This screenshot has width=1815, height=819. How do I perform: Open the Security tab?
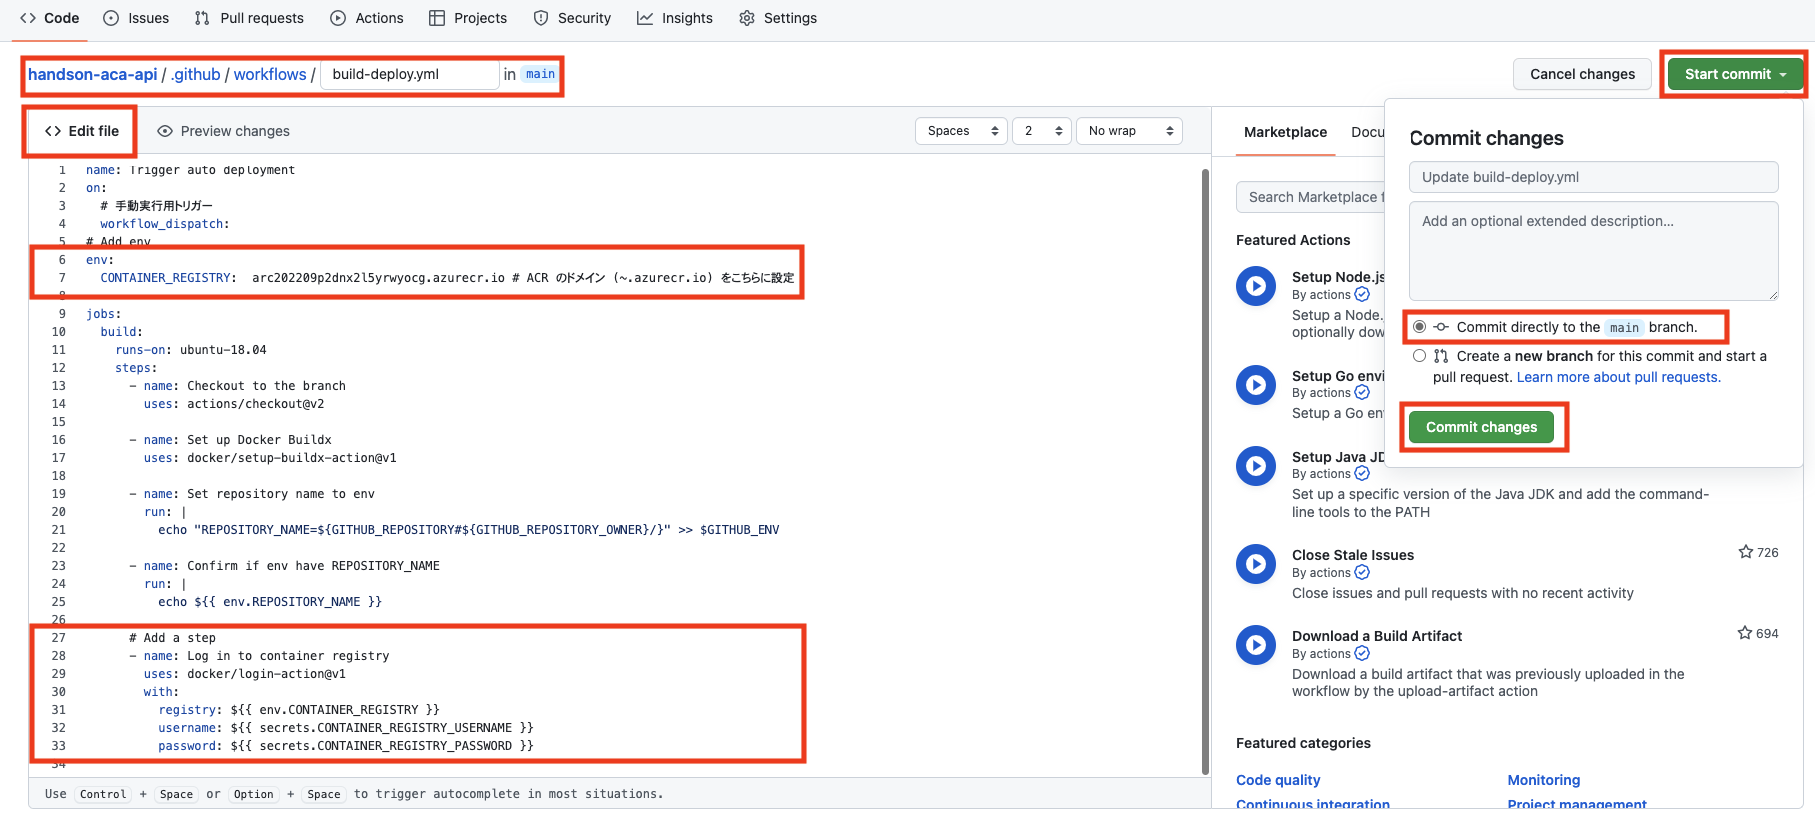tap(572, 18)
